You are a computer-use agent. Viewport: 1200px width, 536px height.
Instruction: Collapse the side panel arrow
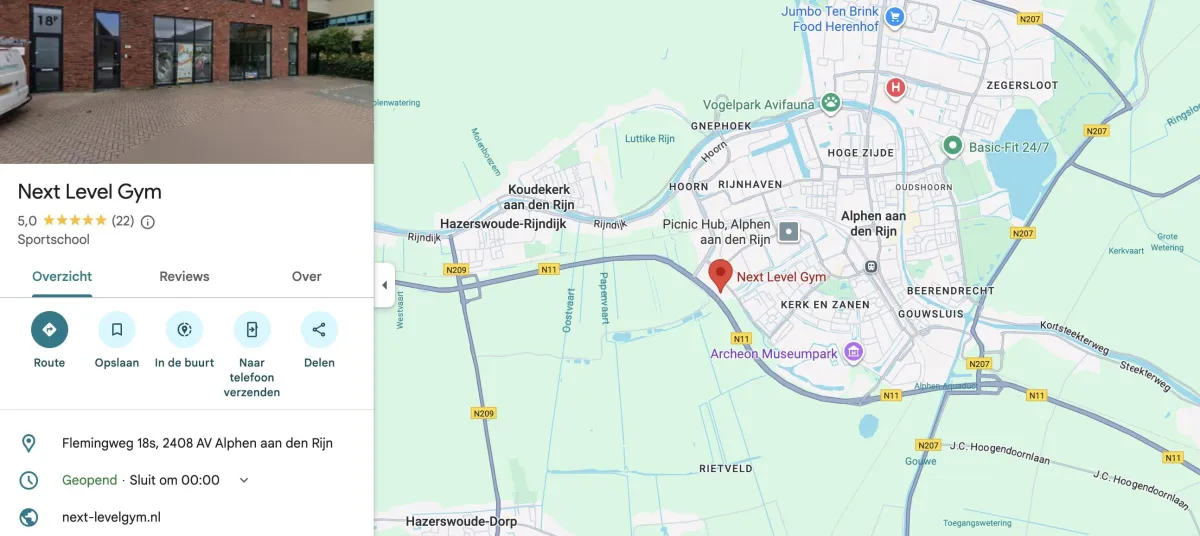(x=384, y=285)
